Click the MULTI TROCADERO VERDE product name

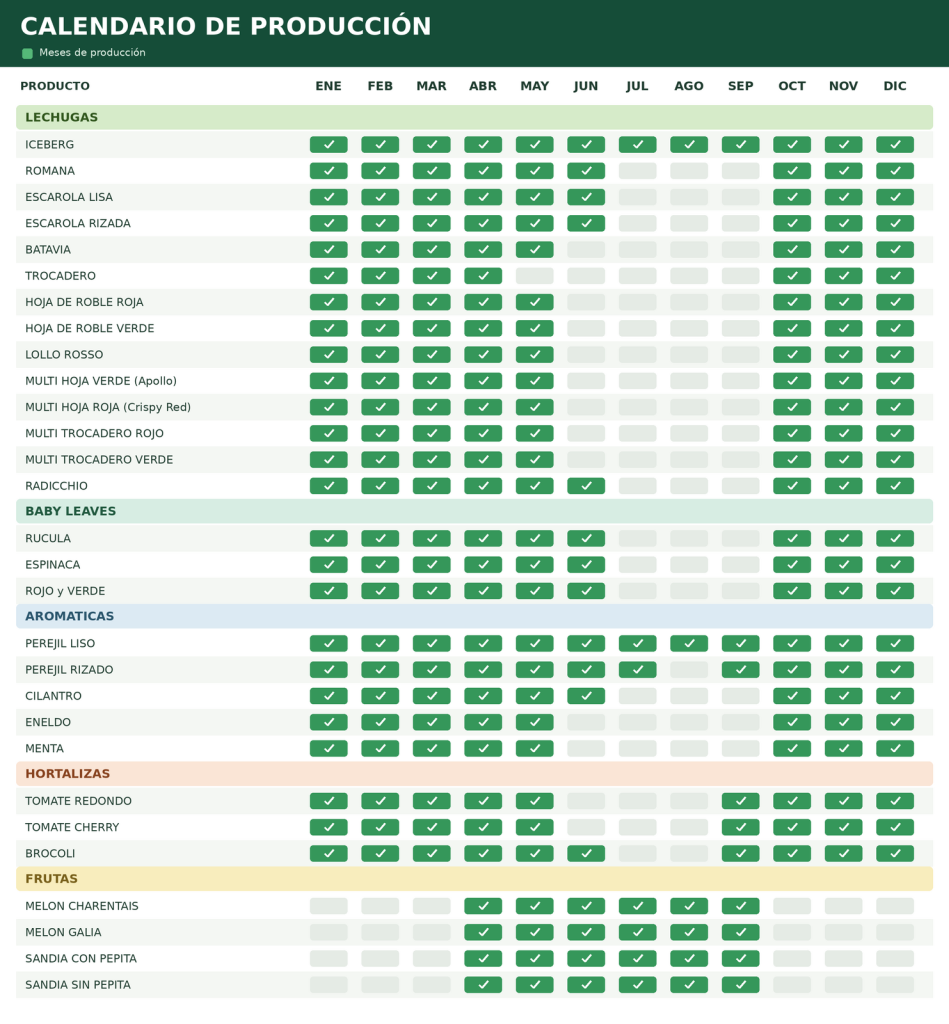coord(99,460)
